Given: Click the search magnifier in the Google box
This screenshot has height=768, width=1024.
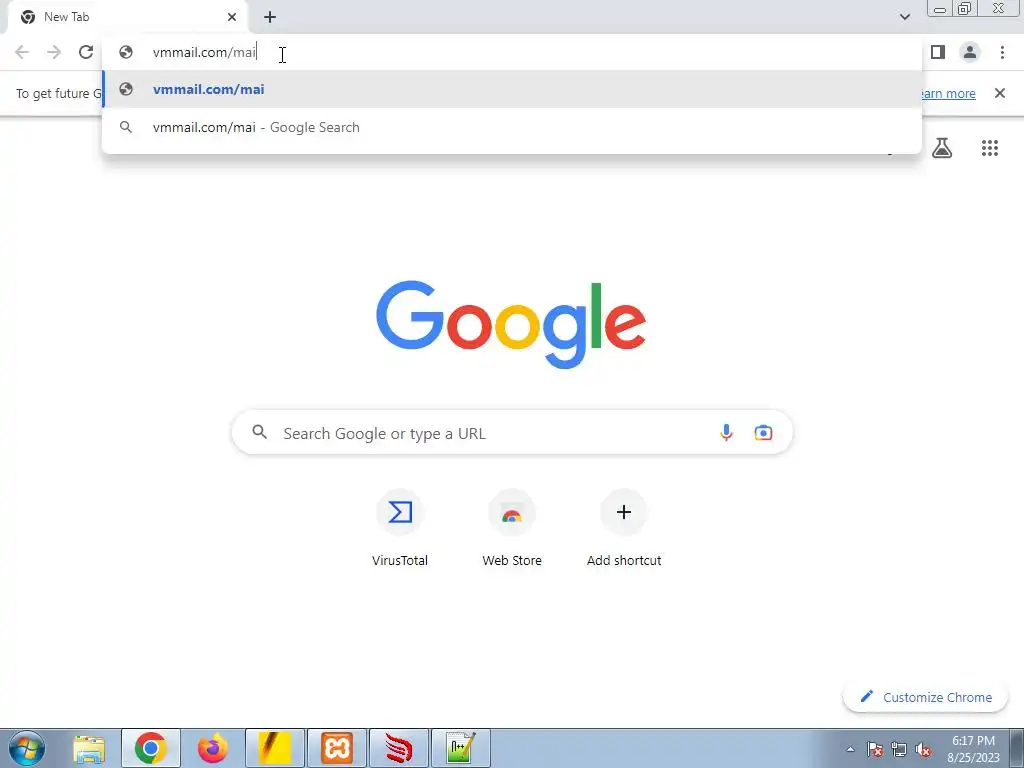Looking at the screenshot, I should pos(260,432).
